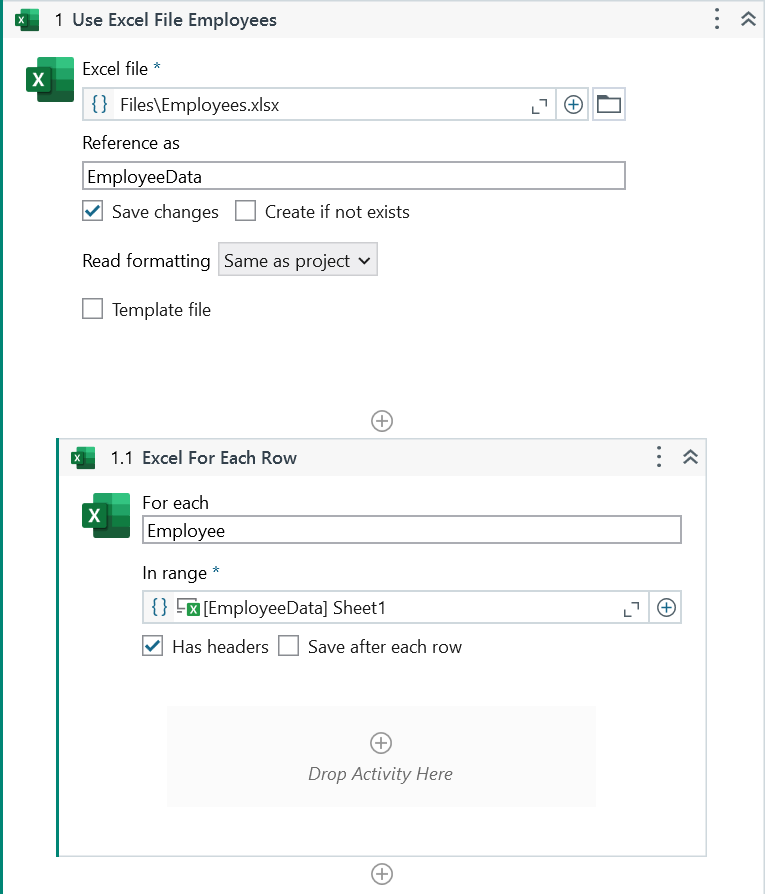The width and height of the screenshot is (765, 894).
Task: Open plus options beside the In range field
Action: click(665, 607)
